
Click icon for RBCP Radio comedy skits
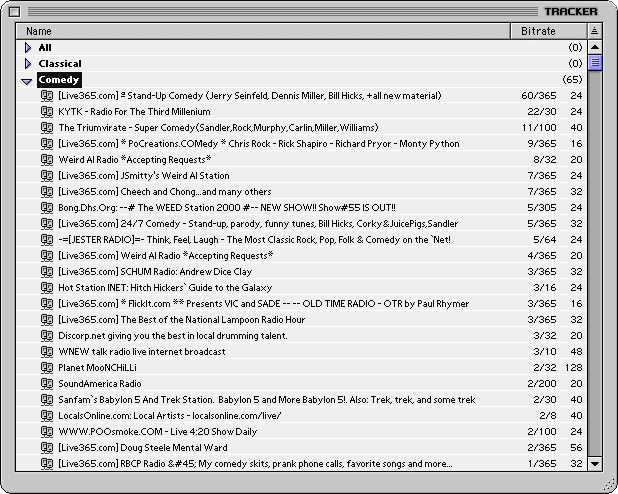(x=47, y=464)
